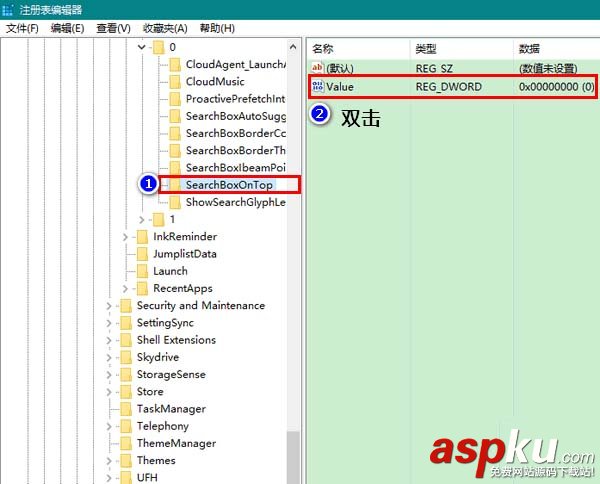Image resolution: width=600 pixels, height=484 pixels.
Task: Select the CloudMusic key label
Action: click(215, 82)
